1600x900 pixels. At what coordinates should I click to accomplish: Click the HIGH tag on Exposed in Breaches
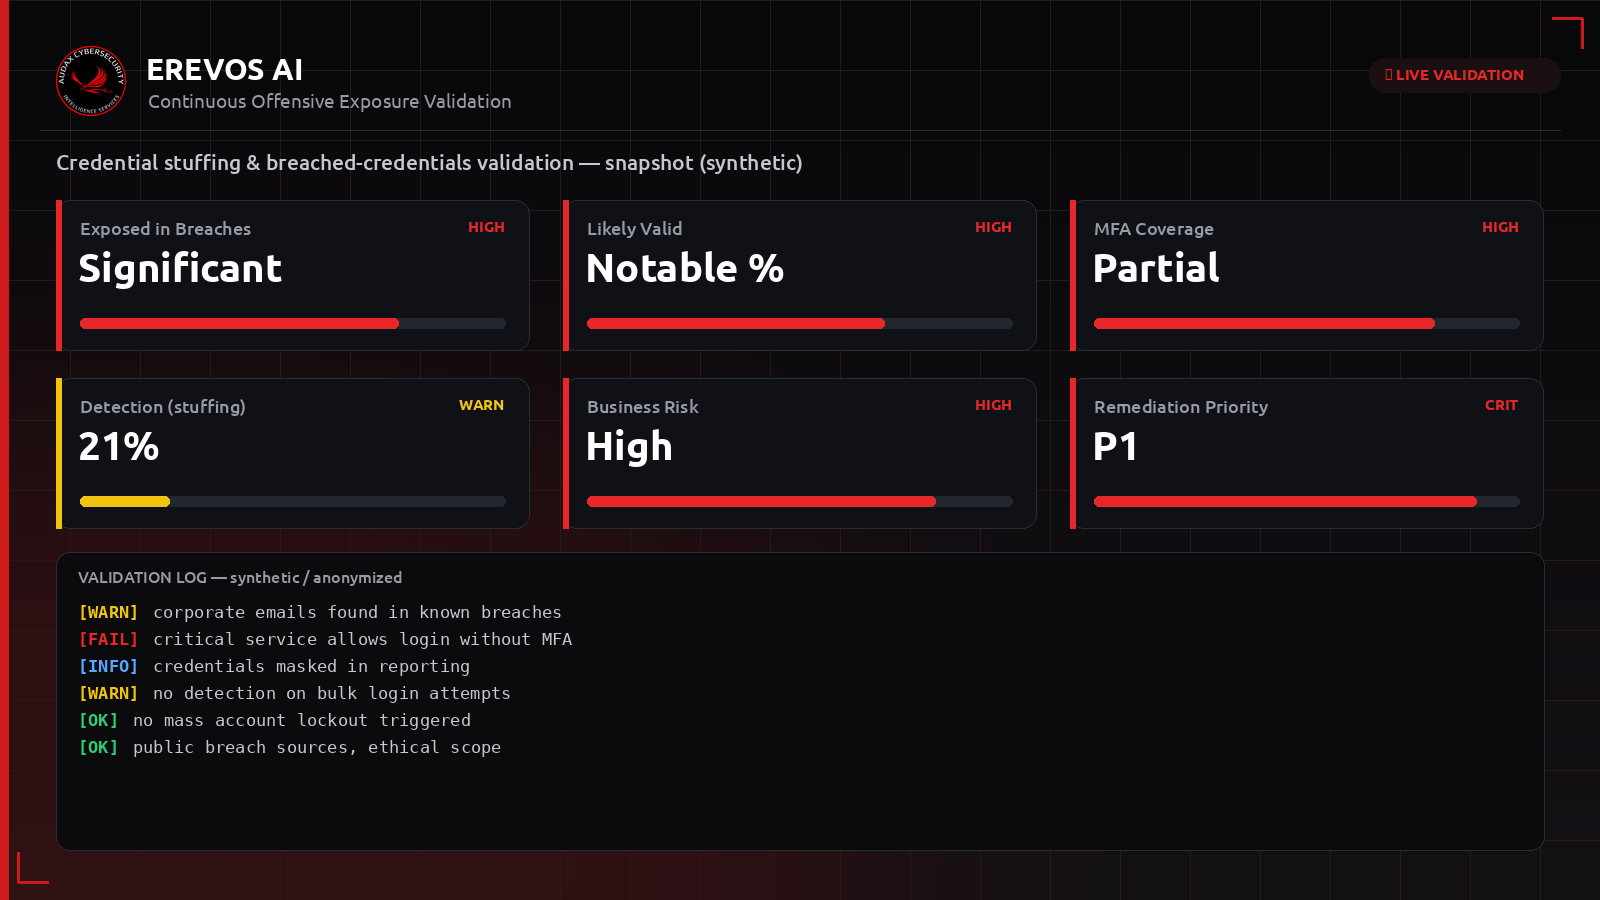(x=486, y=227)
